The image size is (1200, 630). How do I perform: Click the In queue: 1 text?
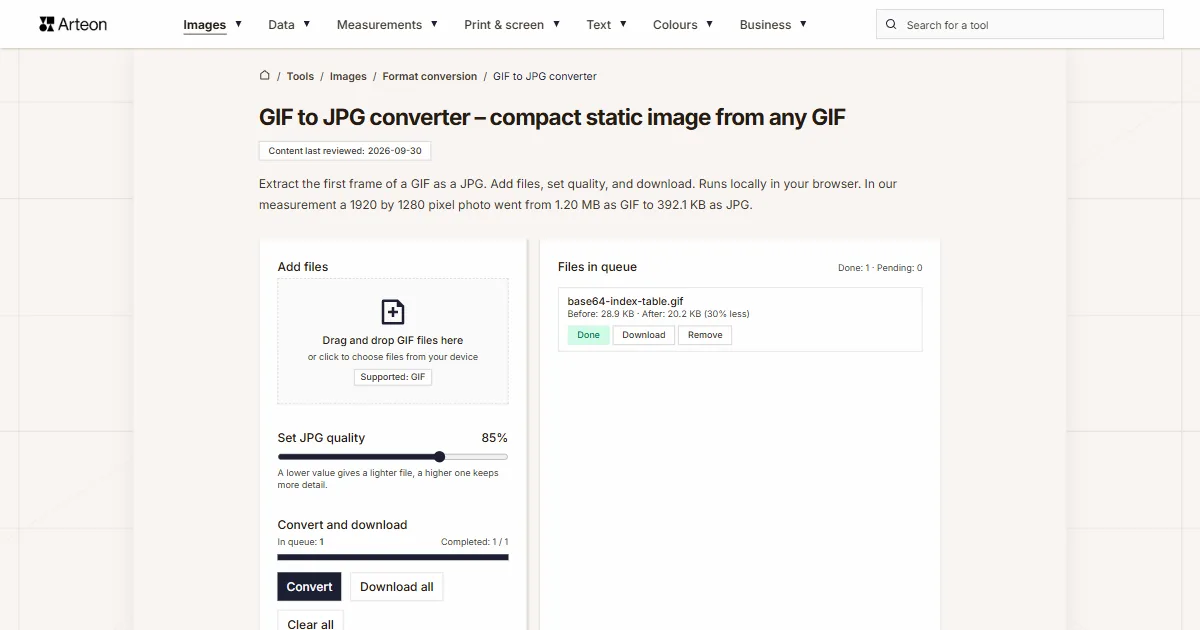[x=301, y=542]
